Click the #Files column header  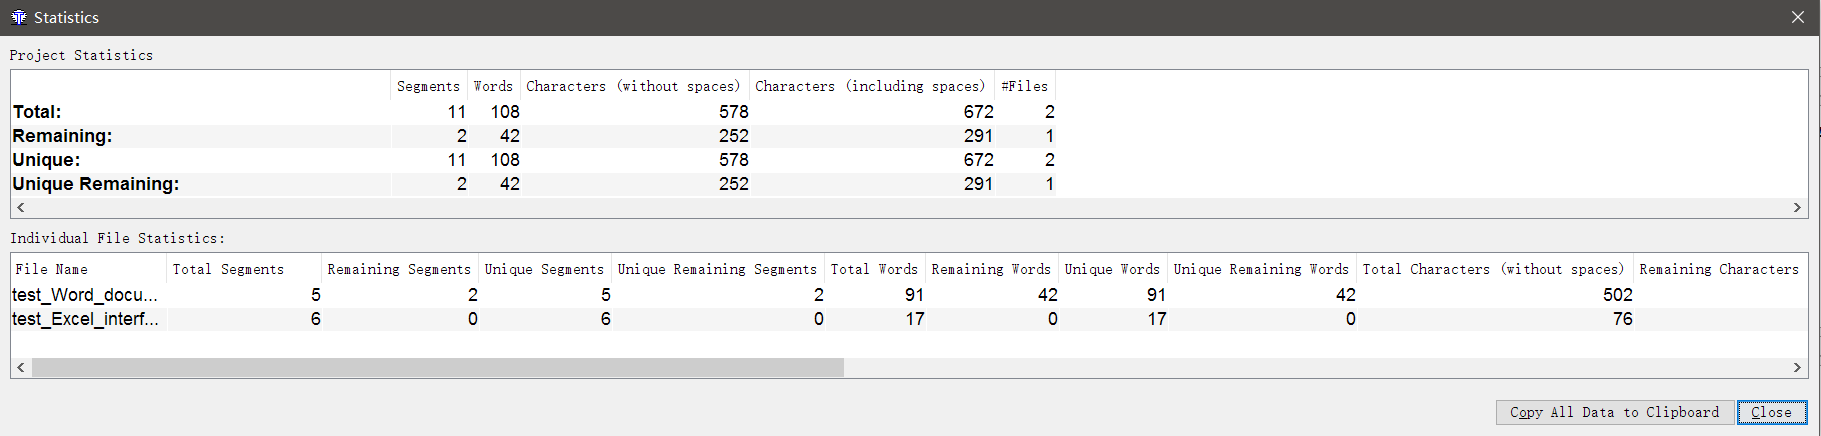1025,86
